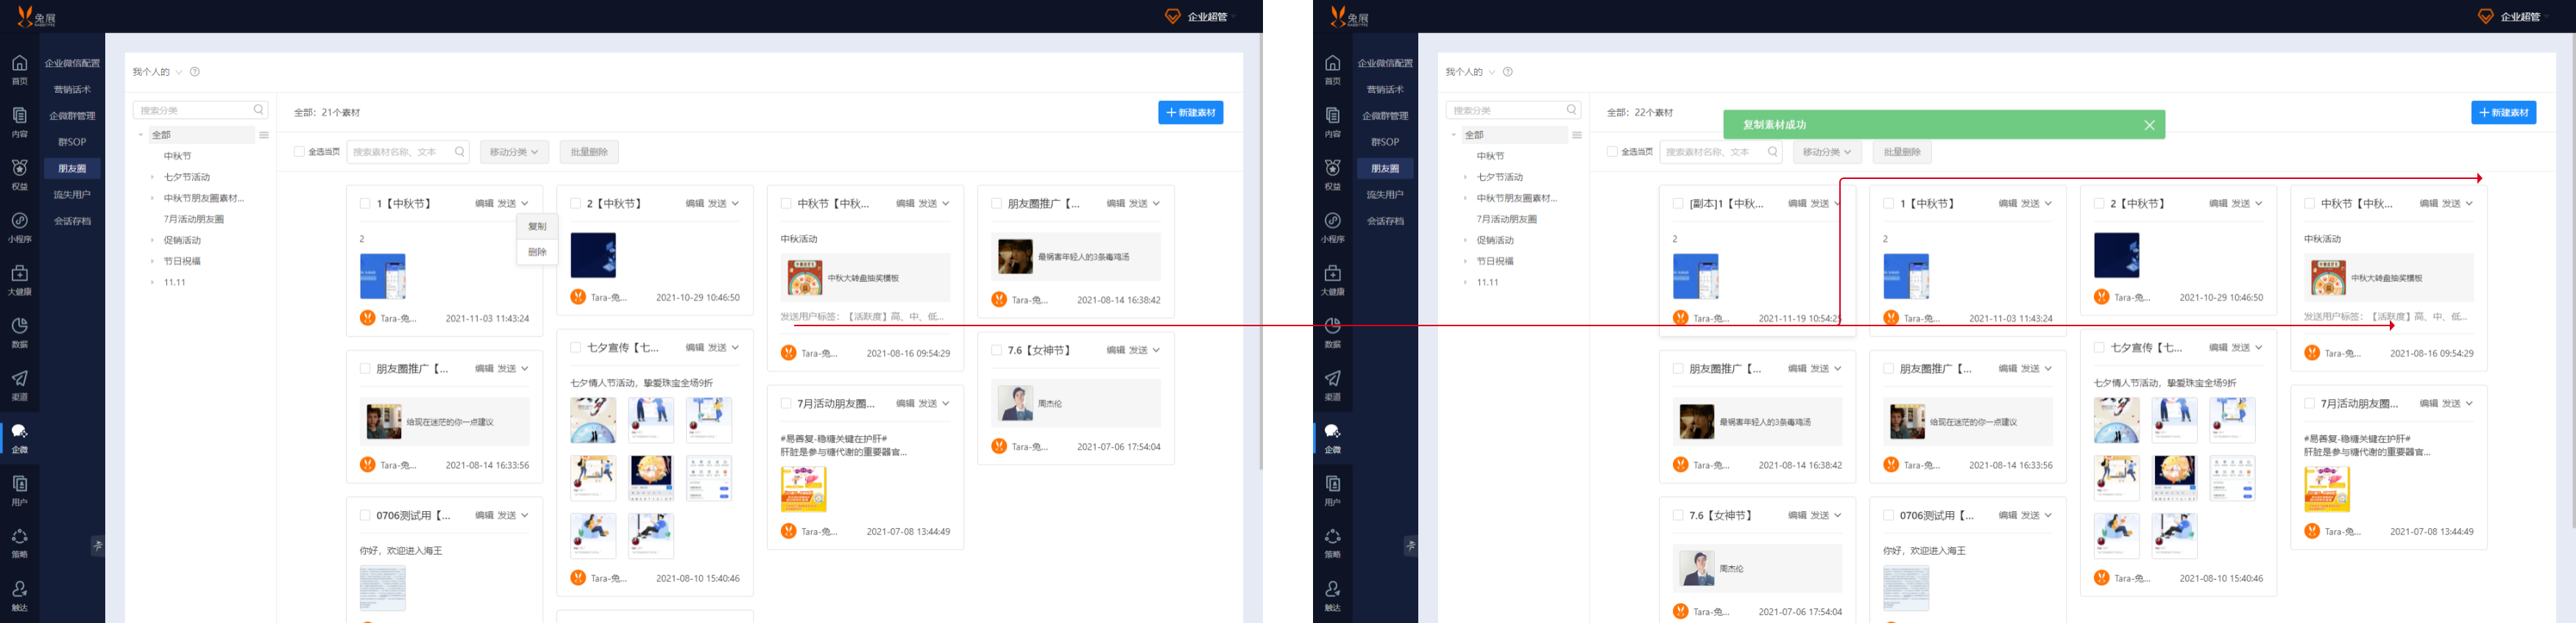Screen dimensions: 2576x623
Task: Expand 11.11 tree node in right screenshot
Action: tap(1465, 282)
